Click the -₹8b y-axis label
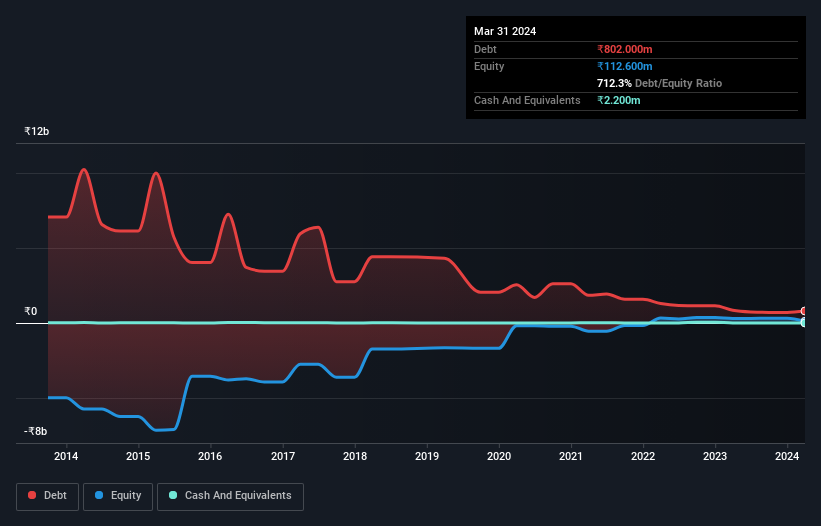821x526 pixels. click(36, 431)
